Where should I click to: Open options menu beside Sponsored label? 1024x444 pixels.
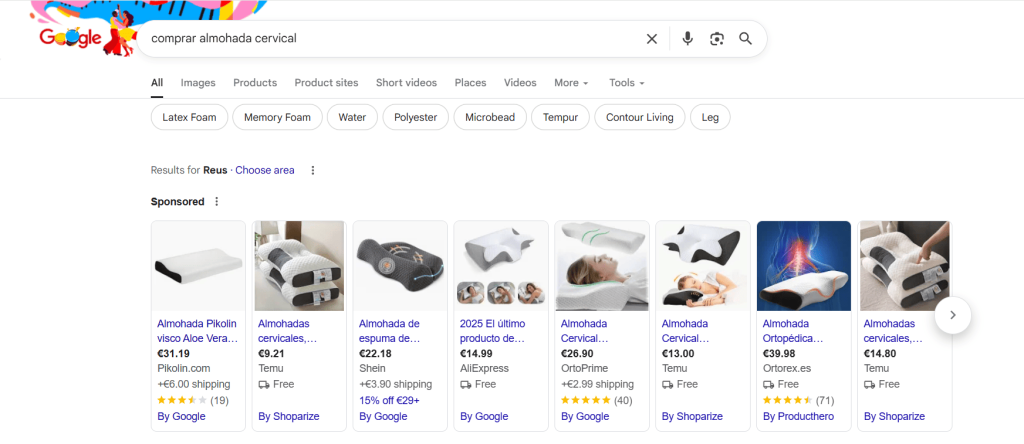tap(216, 201)
